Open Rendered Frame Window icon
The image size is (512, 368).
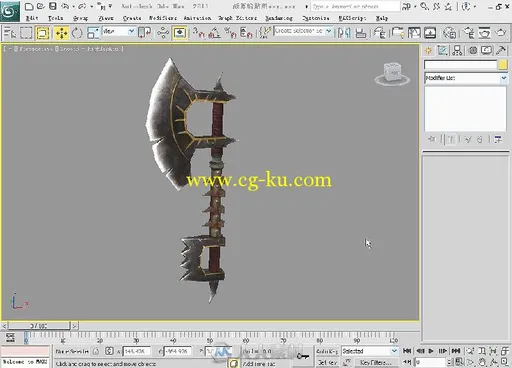click(484, 33)
